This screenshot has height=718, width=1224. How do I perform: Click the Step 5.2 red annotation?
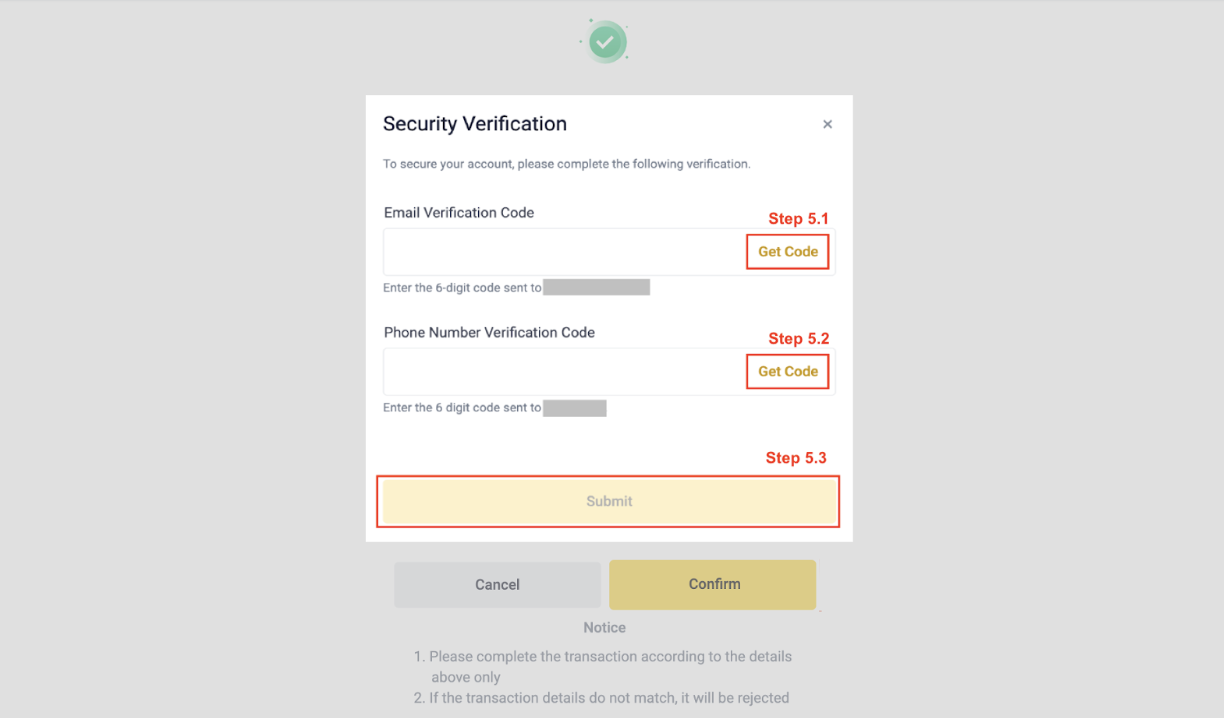point(798,339)
